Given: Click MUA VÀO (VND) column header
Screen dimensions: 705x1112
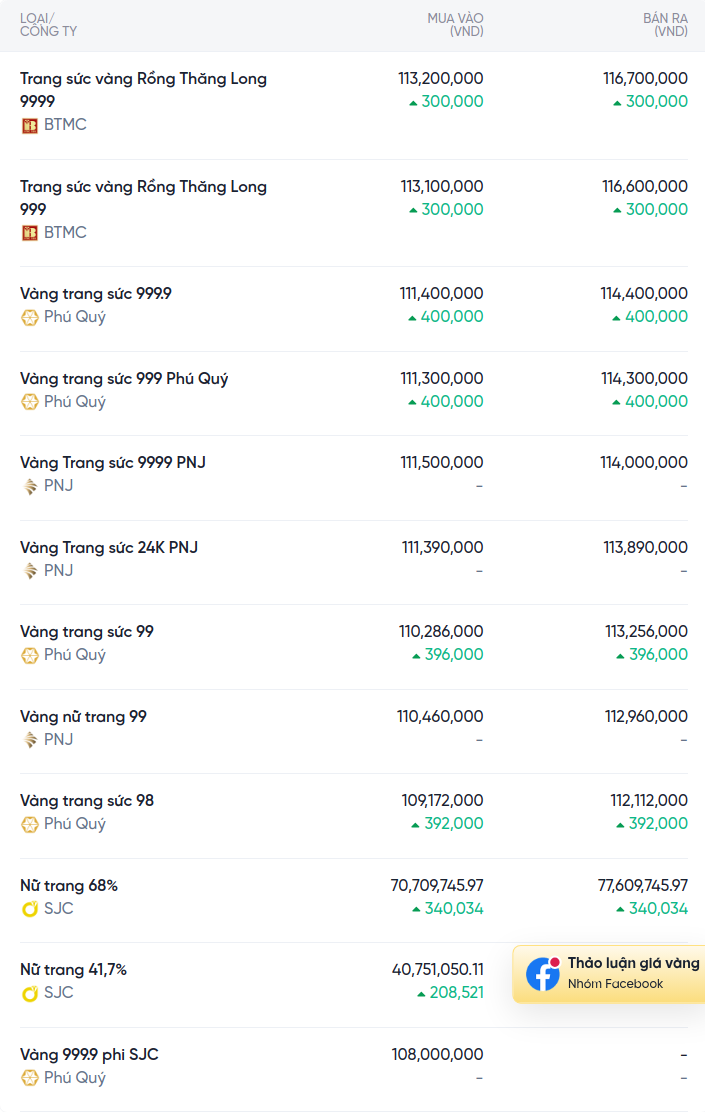Looking at the screenshot, I should [455, 25].
